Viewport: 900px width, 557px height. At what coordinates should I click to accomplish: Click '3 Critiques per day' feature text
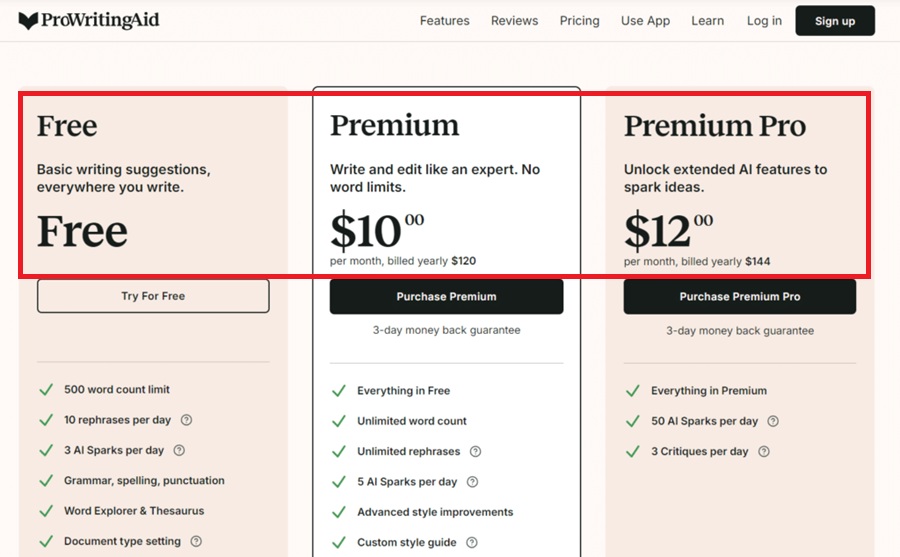click(700, 451)
